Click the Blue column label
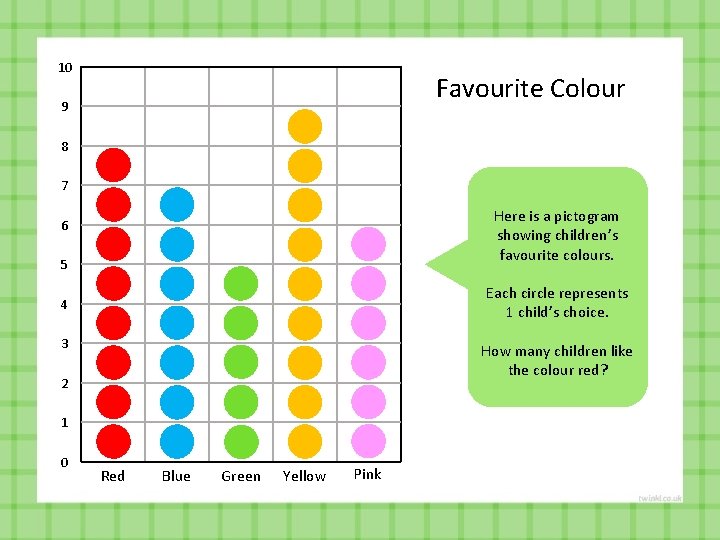This screenshot has height=540, width=720. point(176,476)
